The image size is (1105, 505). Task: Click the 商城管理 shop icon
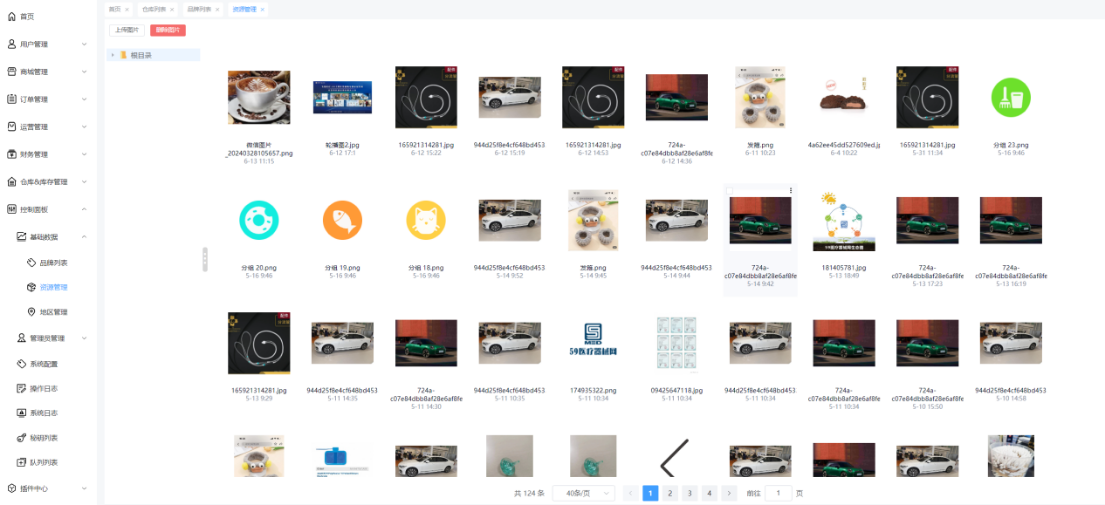tap(11, 71)
